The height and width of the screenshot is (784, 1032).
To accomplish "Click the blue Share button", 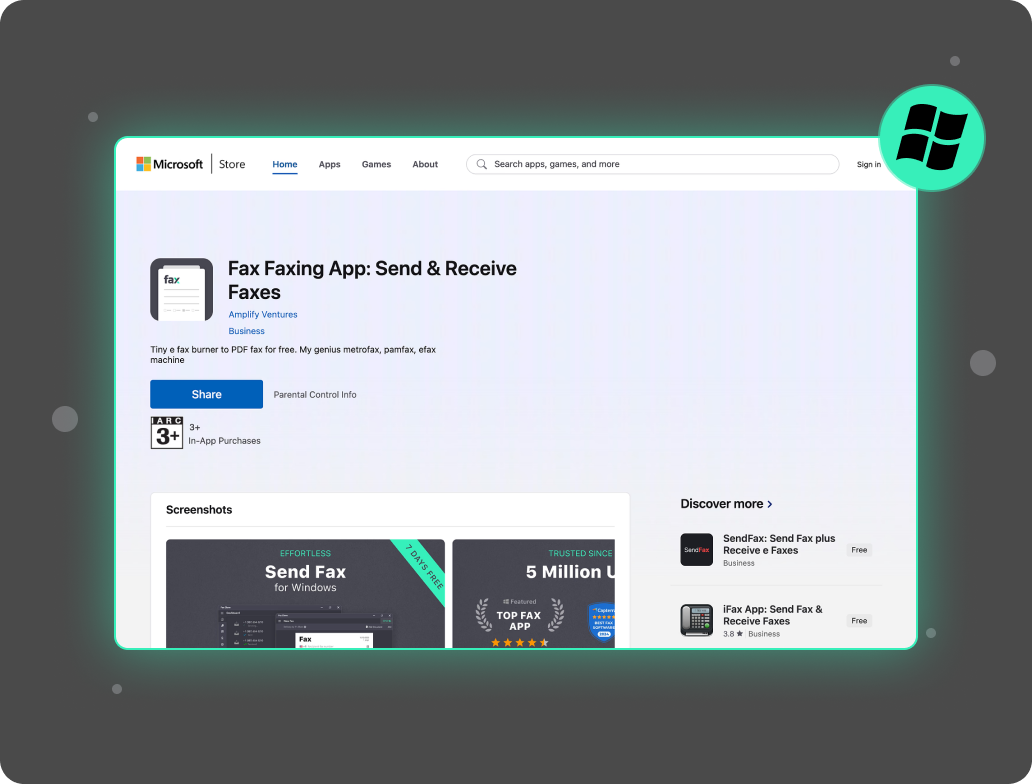I will tap(207, 394).
